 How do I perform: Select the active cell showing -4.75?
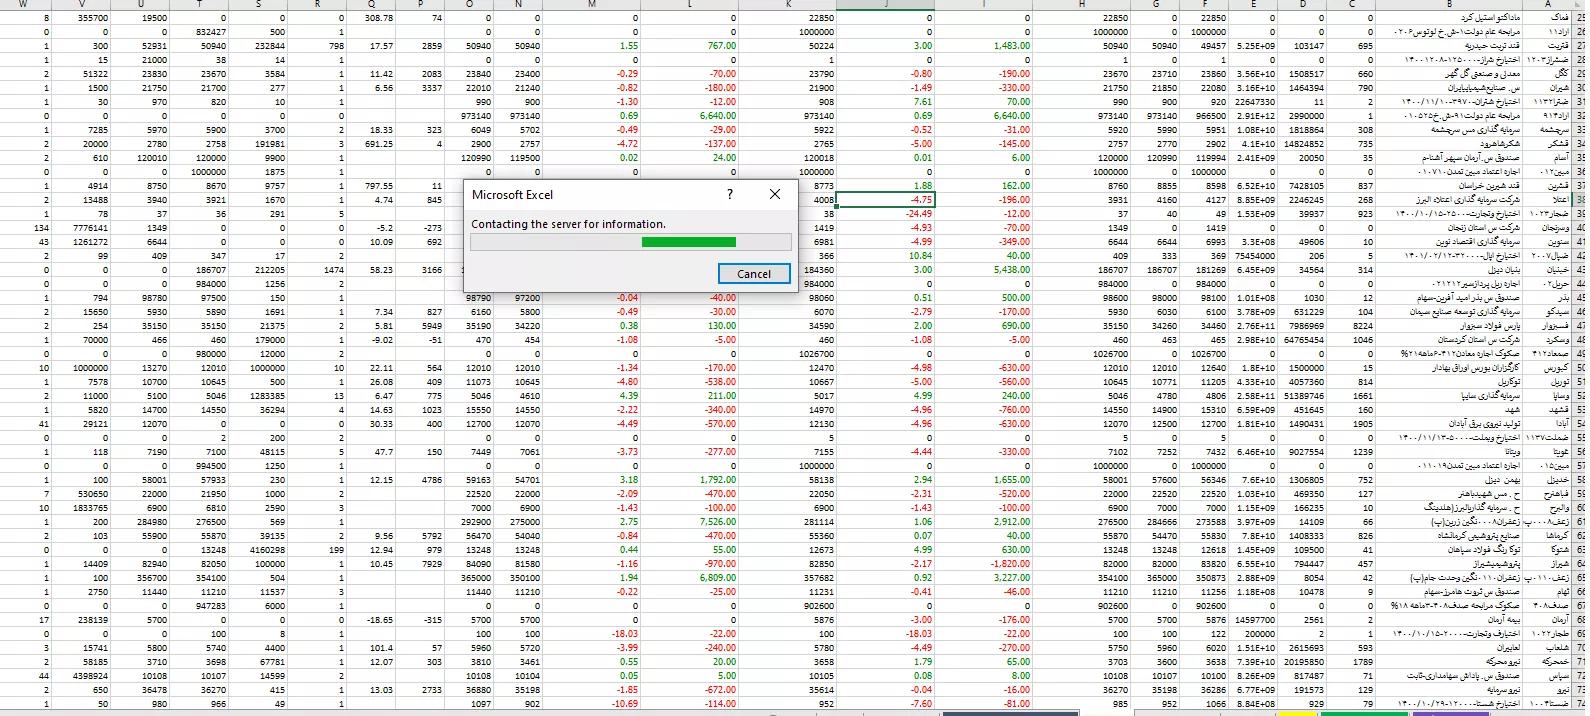point(885,200)
